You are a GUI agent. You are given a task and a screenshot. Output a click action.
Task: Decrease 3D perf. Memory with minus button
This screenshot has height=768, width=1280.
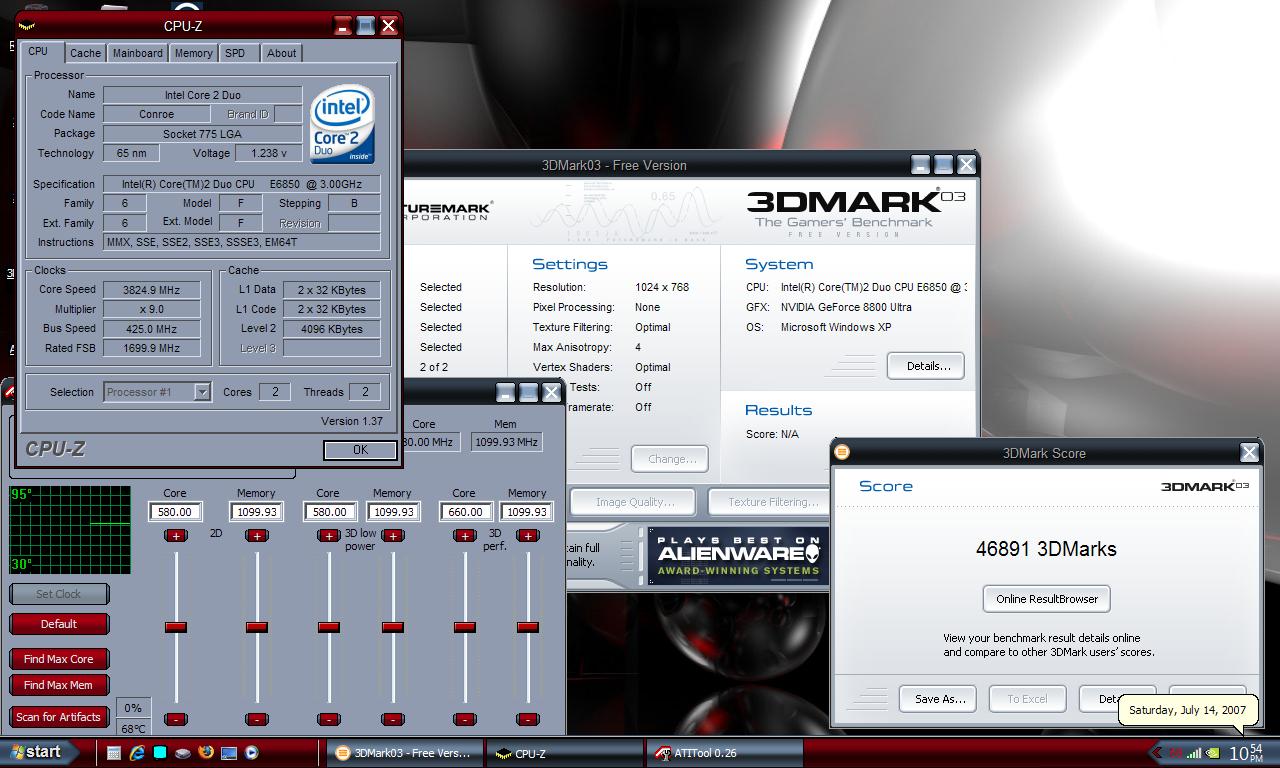[x=527, y=719]
